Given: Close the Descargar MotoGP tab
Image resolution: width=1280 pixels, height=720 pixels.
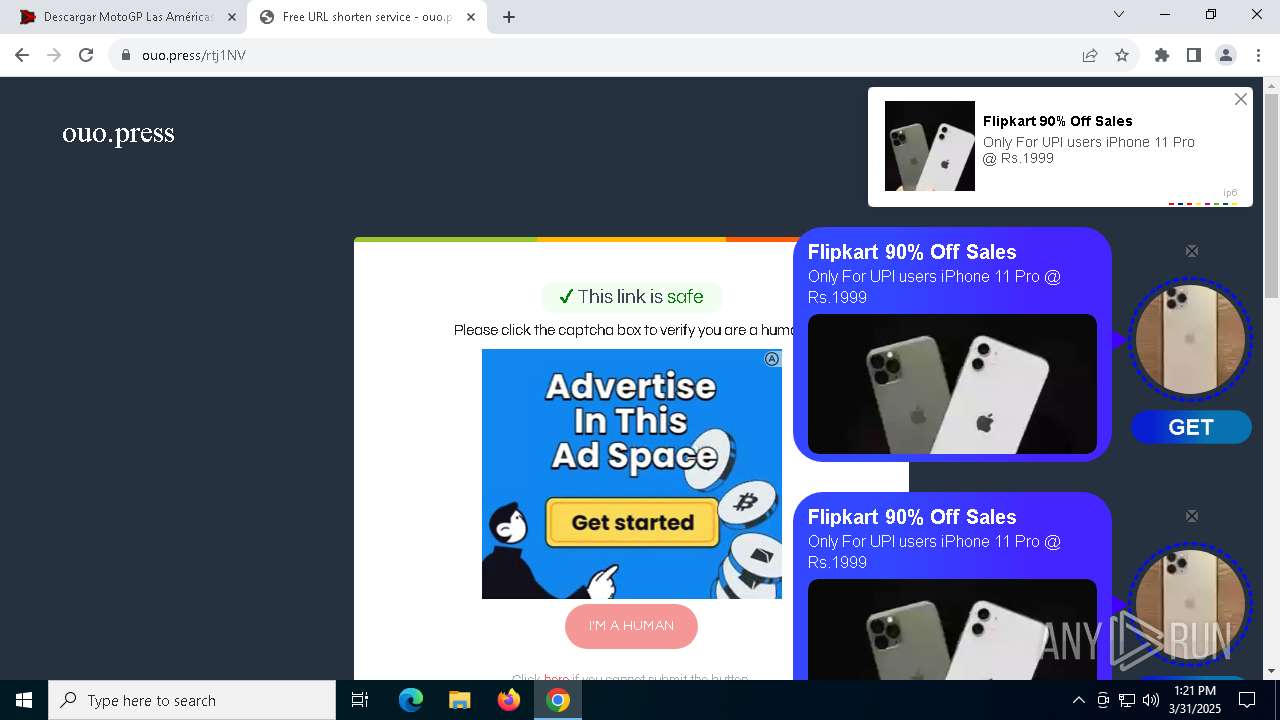Looking at the screenshot, I should (x=232, y=17).
